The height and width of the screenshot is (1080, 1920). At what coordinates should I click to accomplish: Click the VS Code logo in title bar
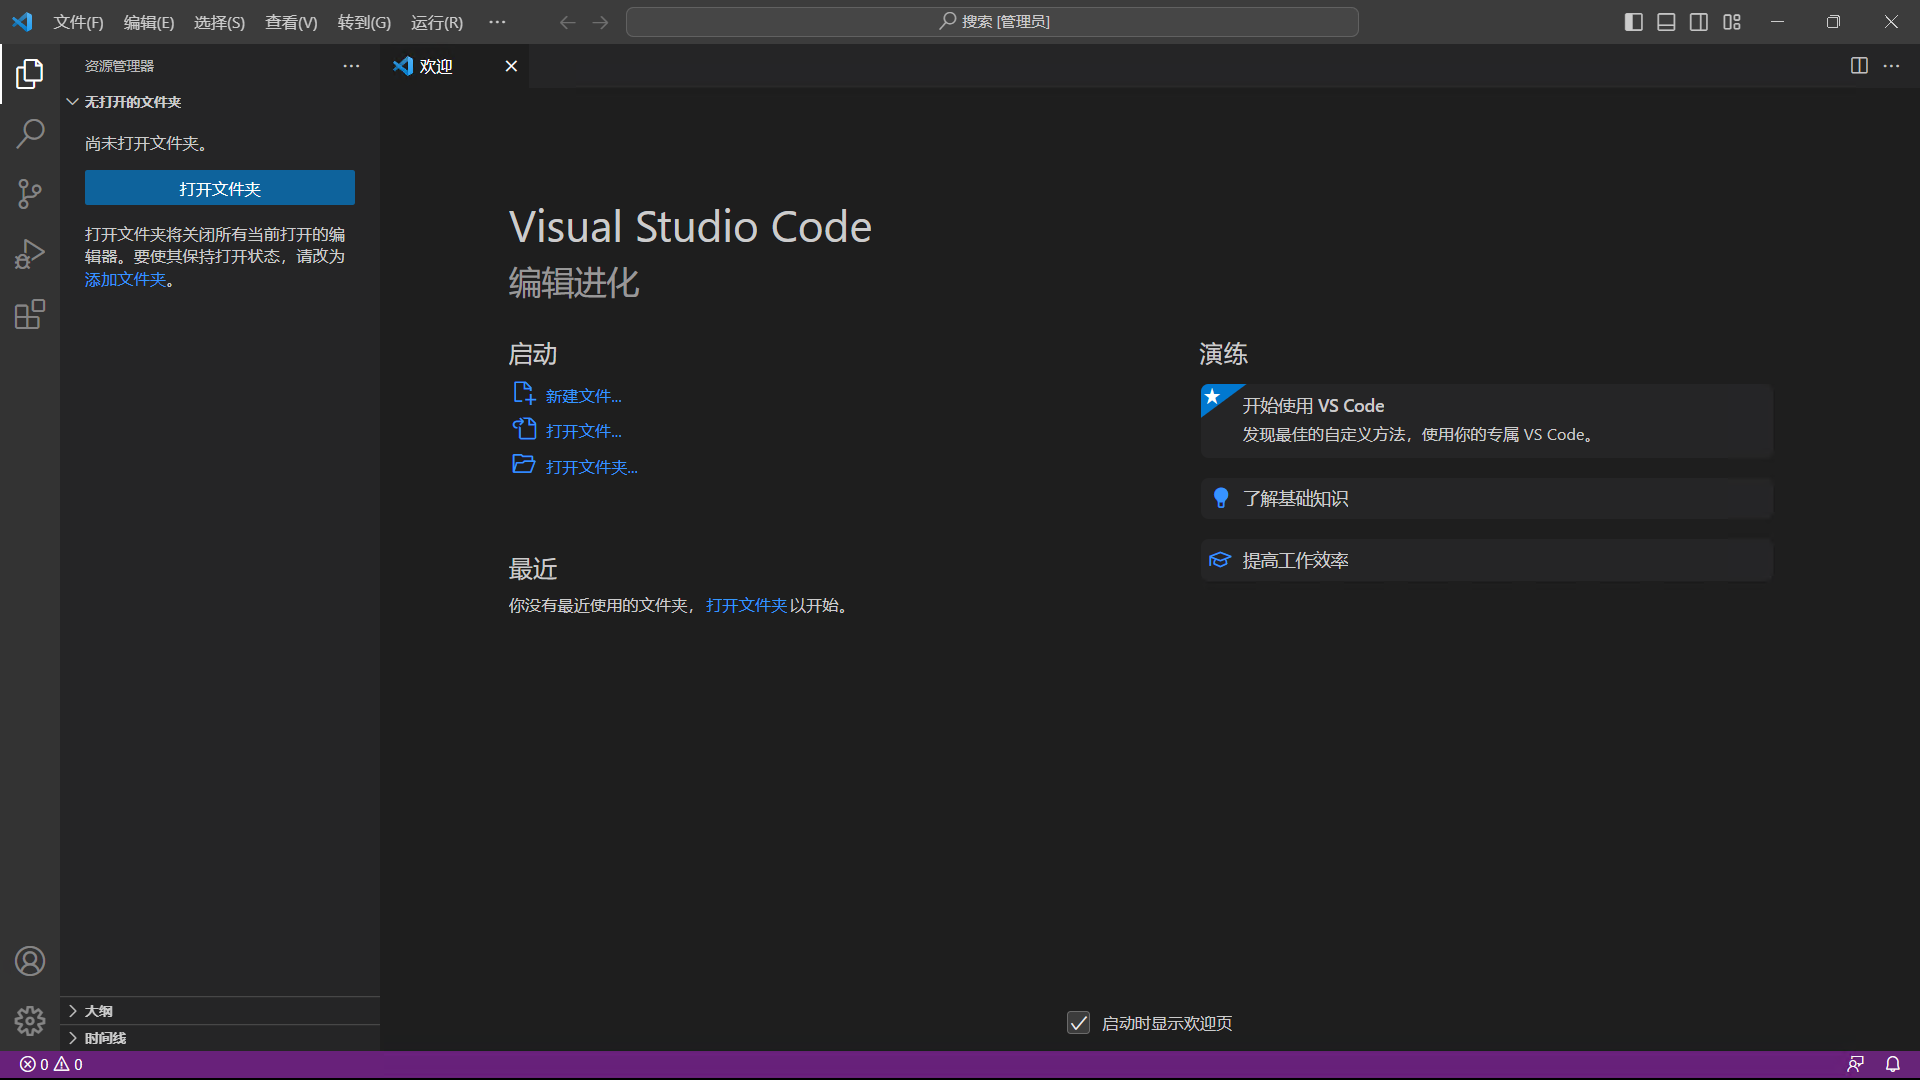point(22,22)
